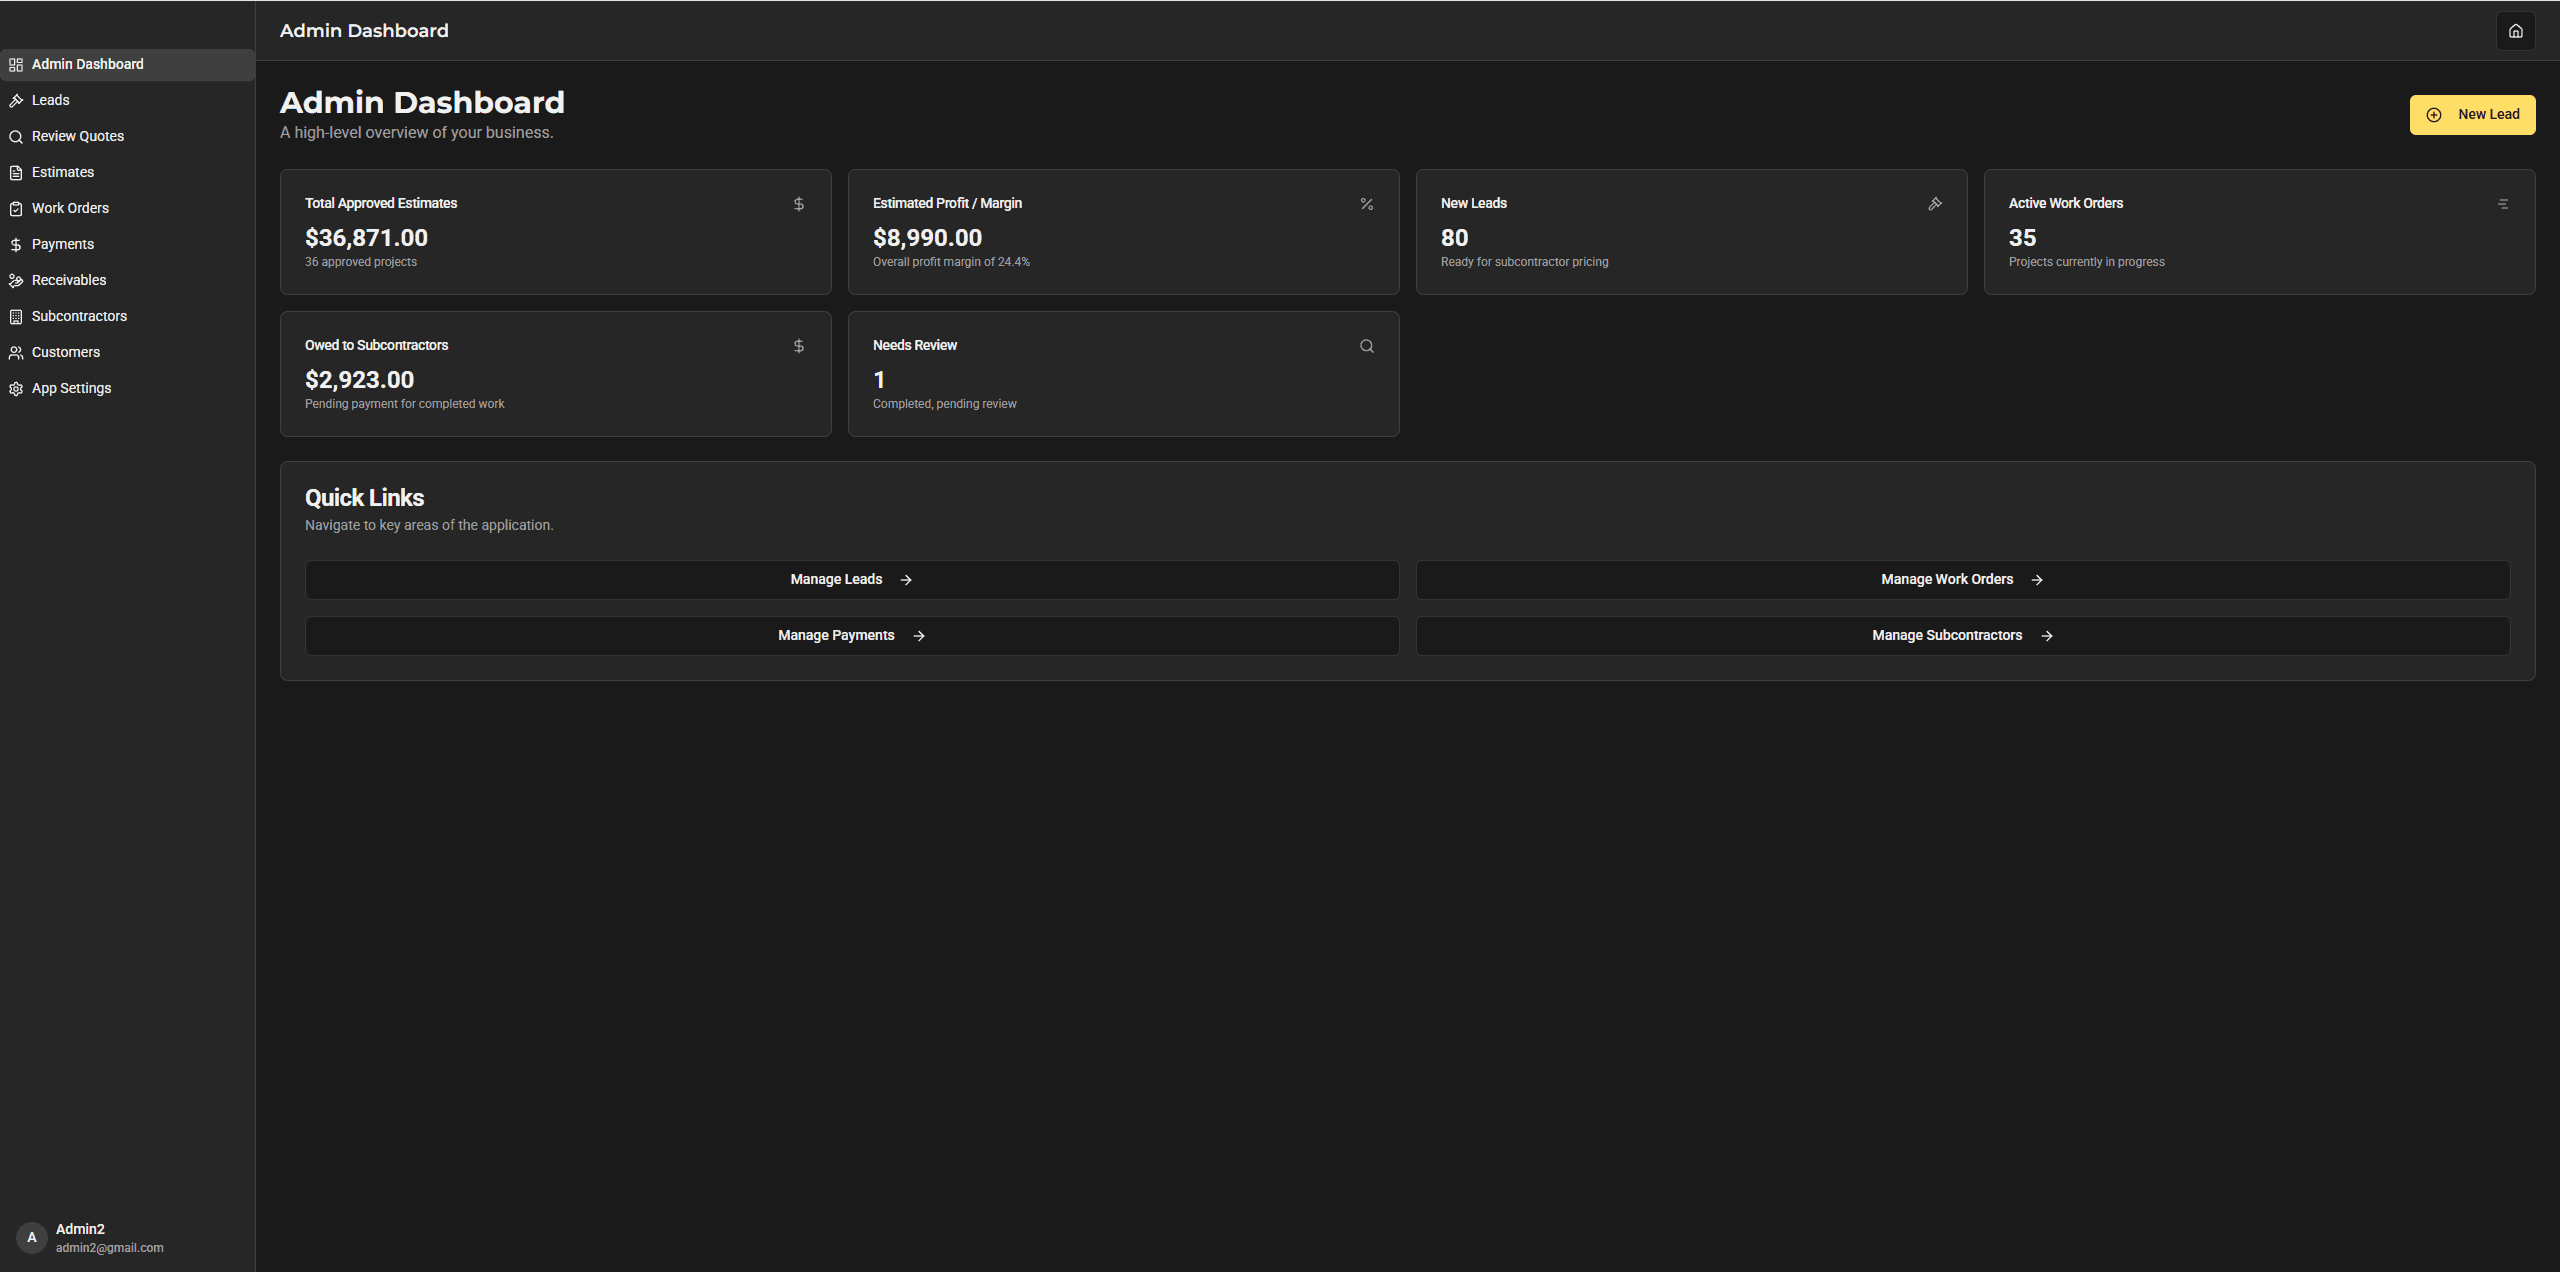Viewport: 2560px width, 1272px height.
Task: Click list icon on Active Work Orders card
Action: [x=2503, y=204]
